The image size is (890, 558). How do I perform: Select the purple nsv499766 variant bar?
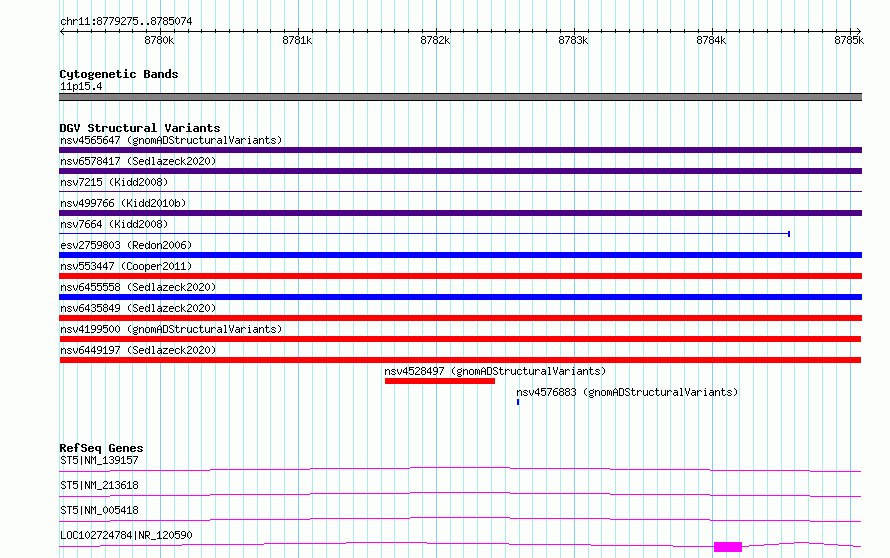click(460, 213)
